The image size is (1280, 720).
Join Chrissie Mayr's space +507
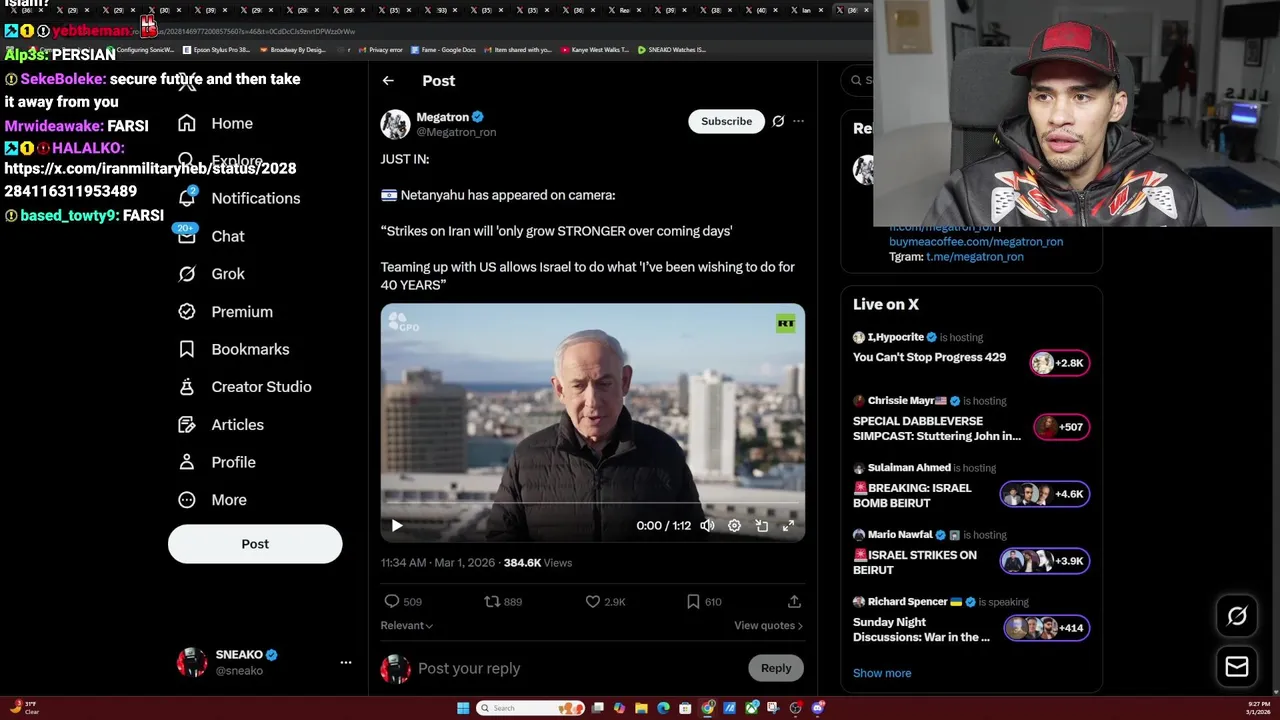1062,427
